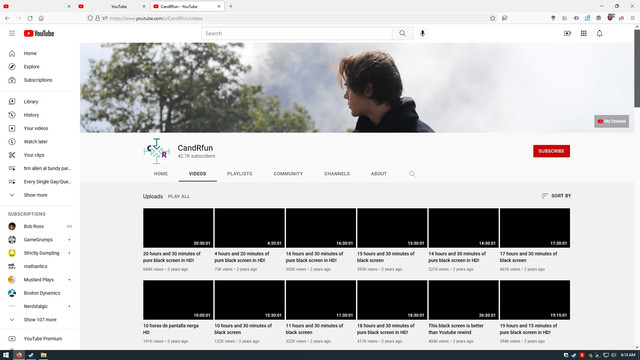Switch to the Playlists tab
Screen dimensions: 640x360
(x=240, y=174)
